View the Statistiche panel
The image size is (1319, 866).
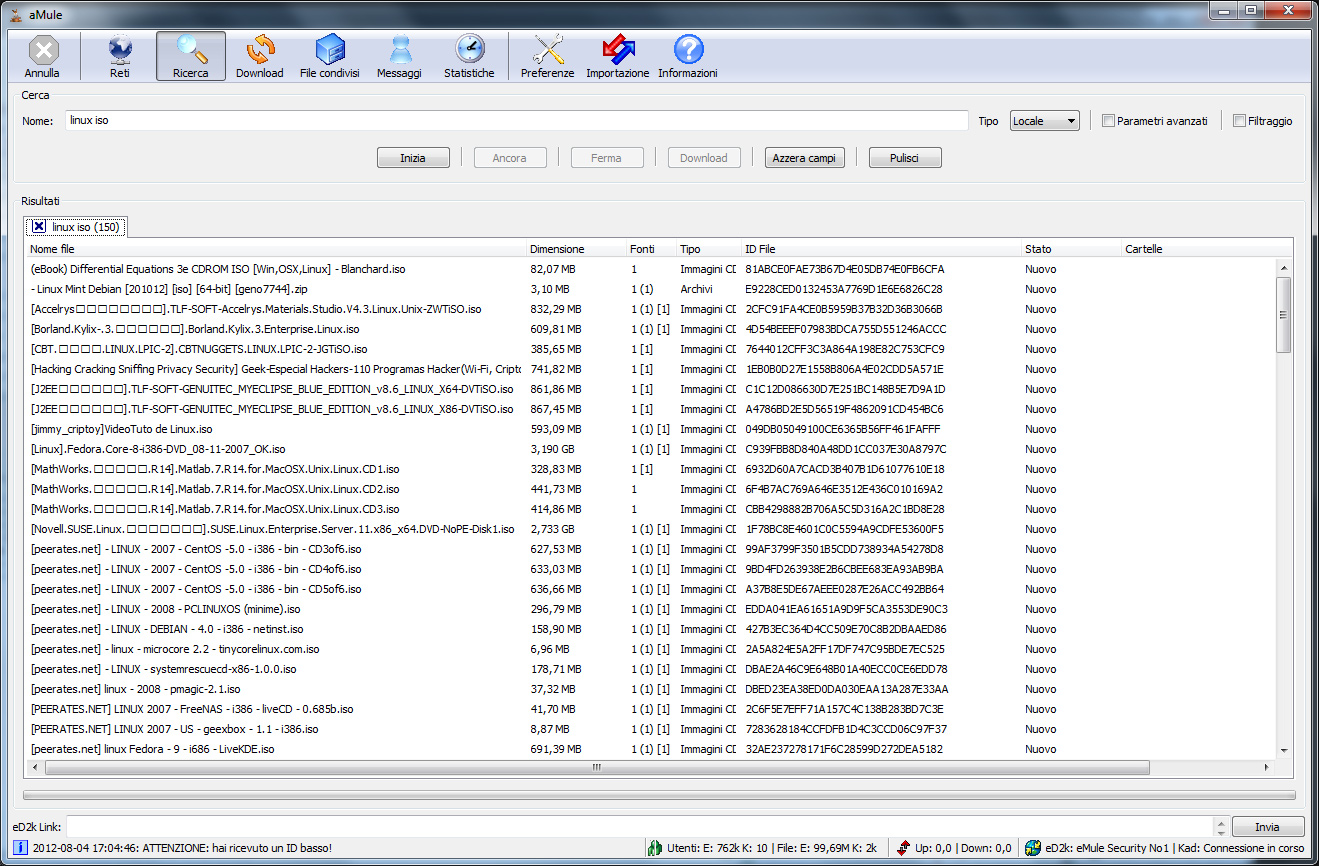click(x=469, y=56)
